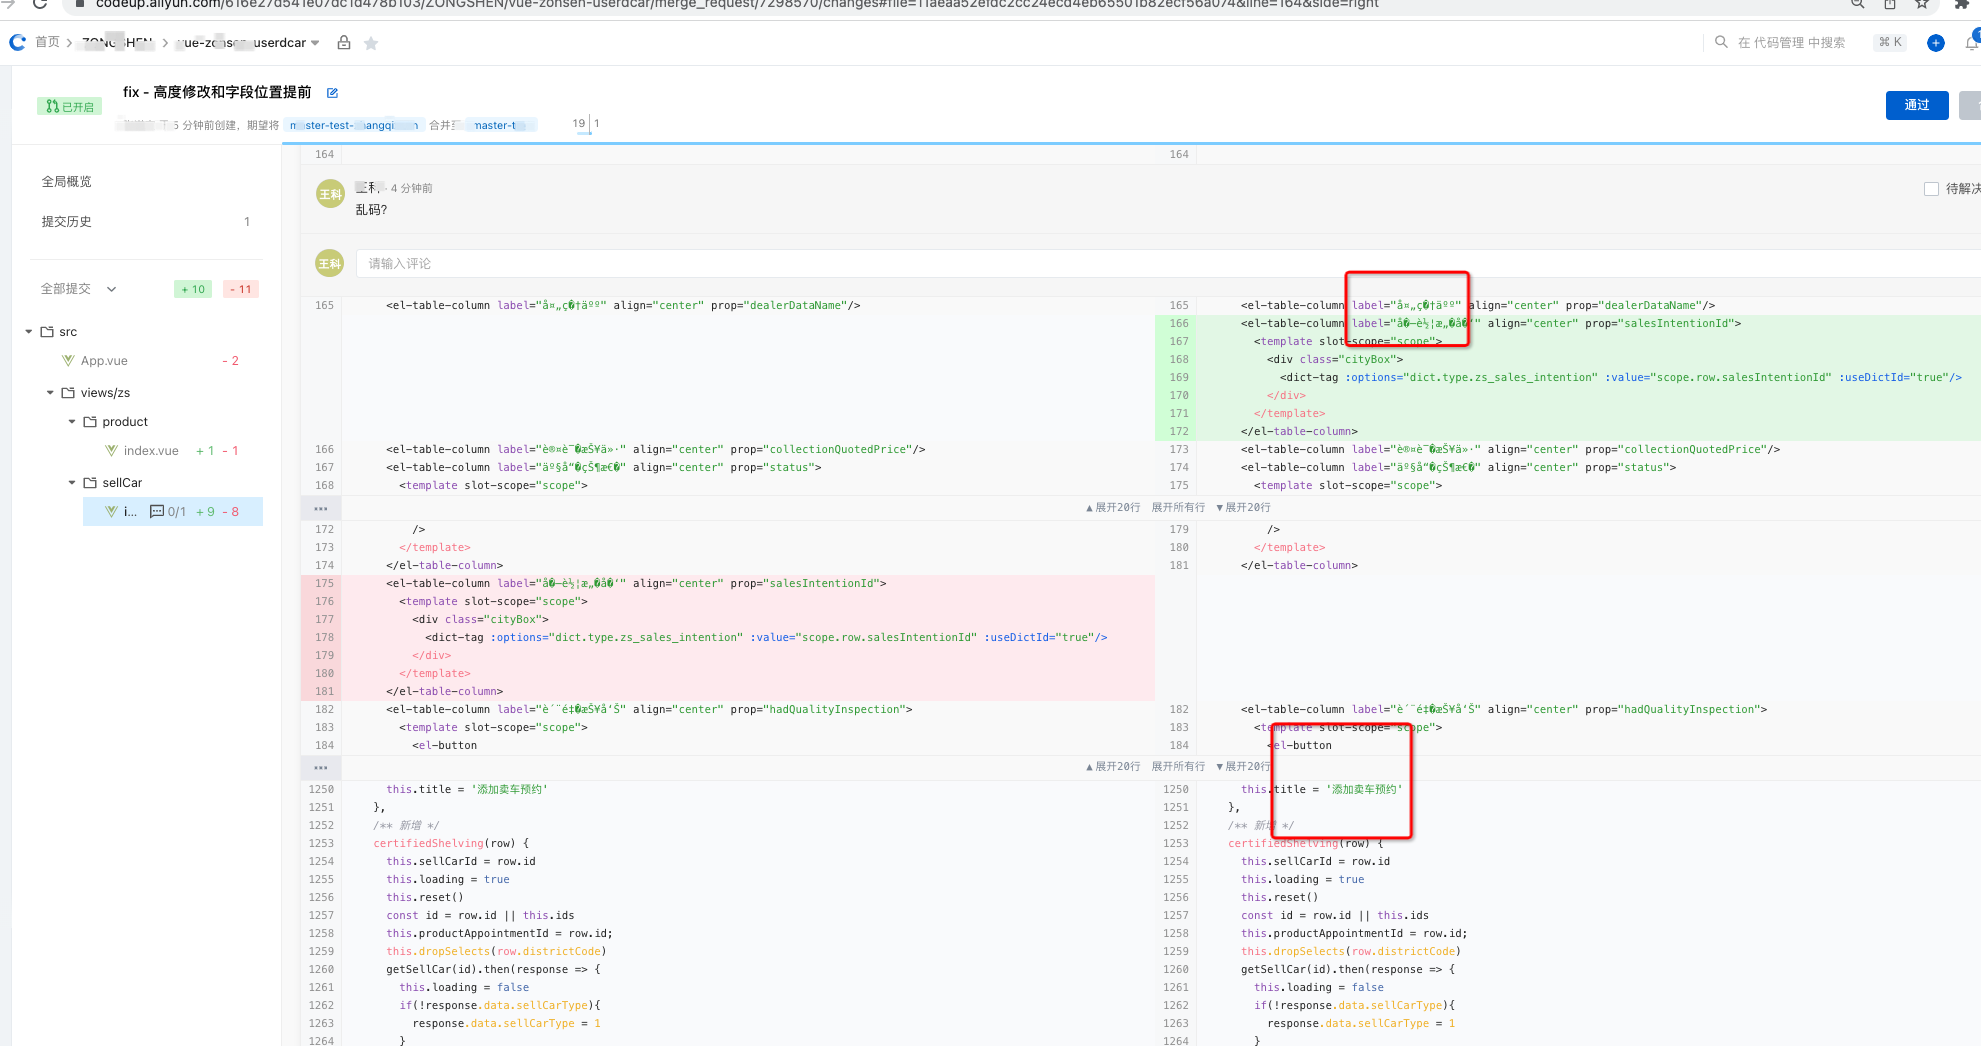Viewport: 1981px width, 1046px height.
Task: Click ellipsis icon above line 1250
Action: click(x=321, y=768)
